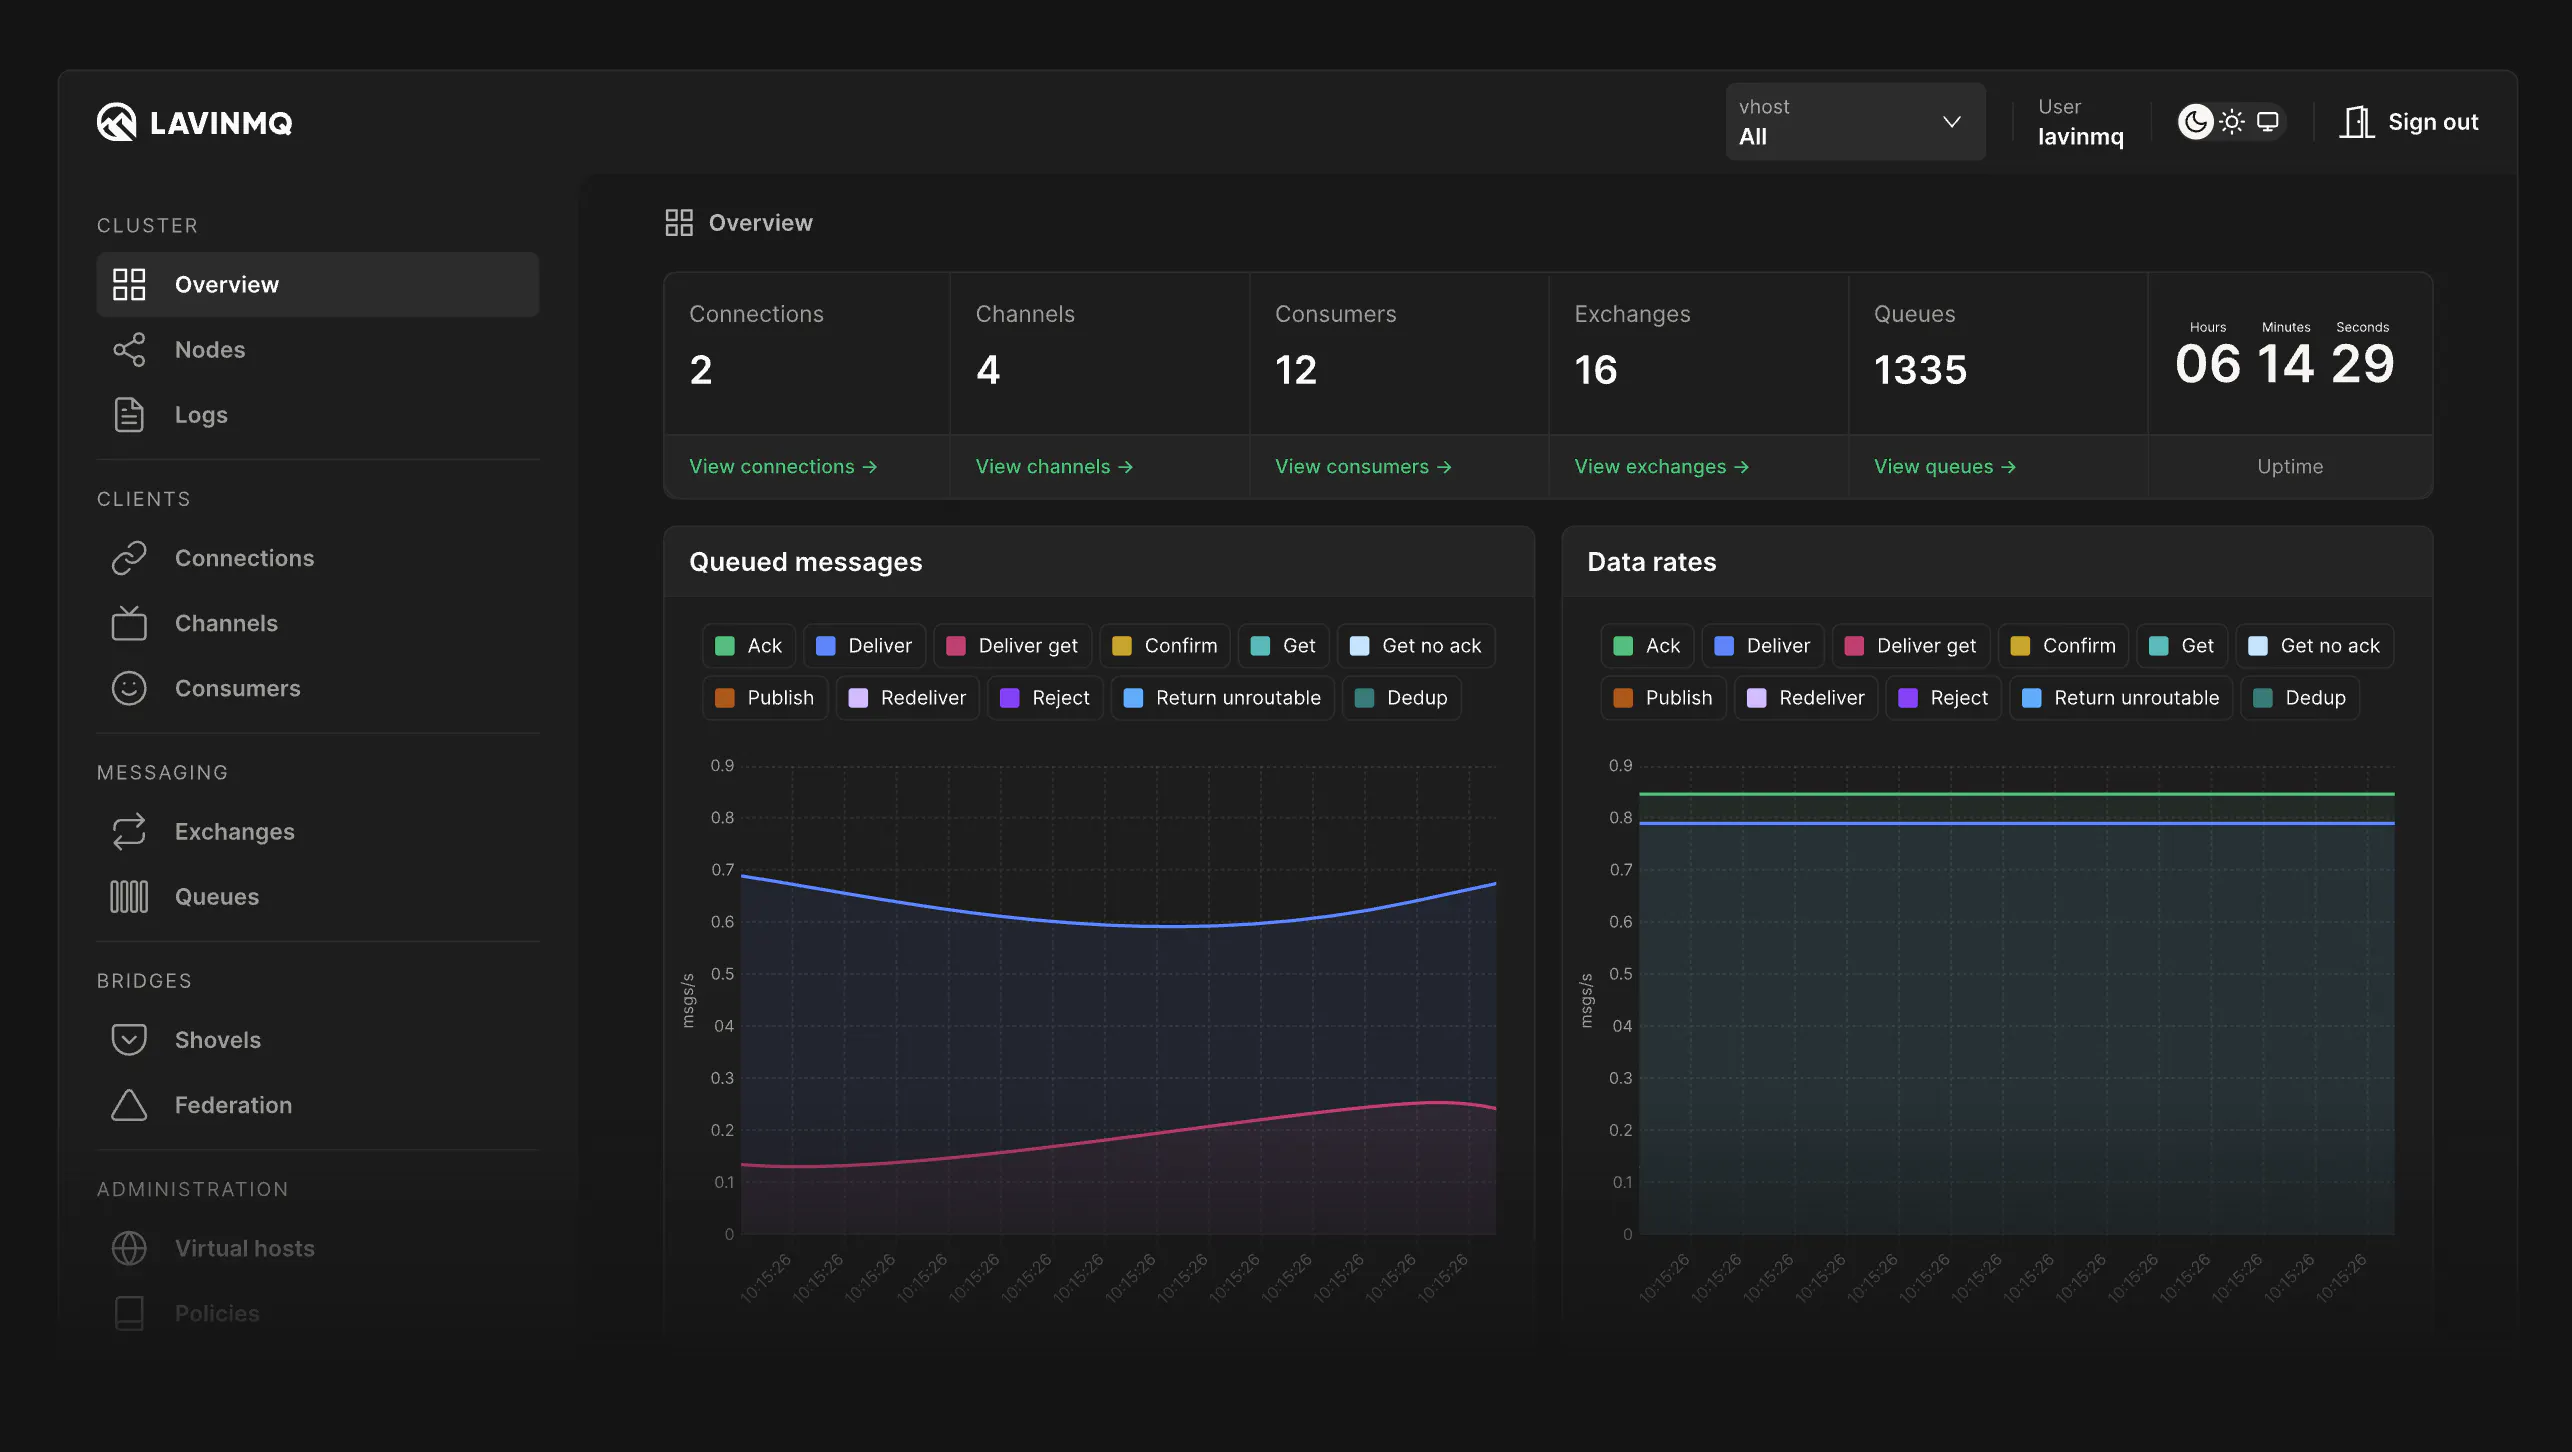Click the LavinMQ logo icon

116,122
